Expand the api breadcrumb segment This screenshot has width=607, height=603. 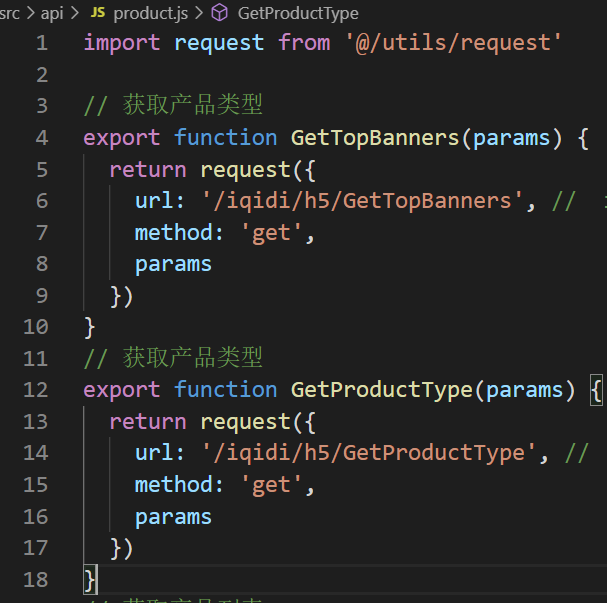[x=51, y=13]
